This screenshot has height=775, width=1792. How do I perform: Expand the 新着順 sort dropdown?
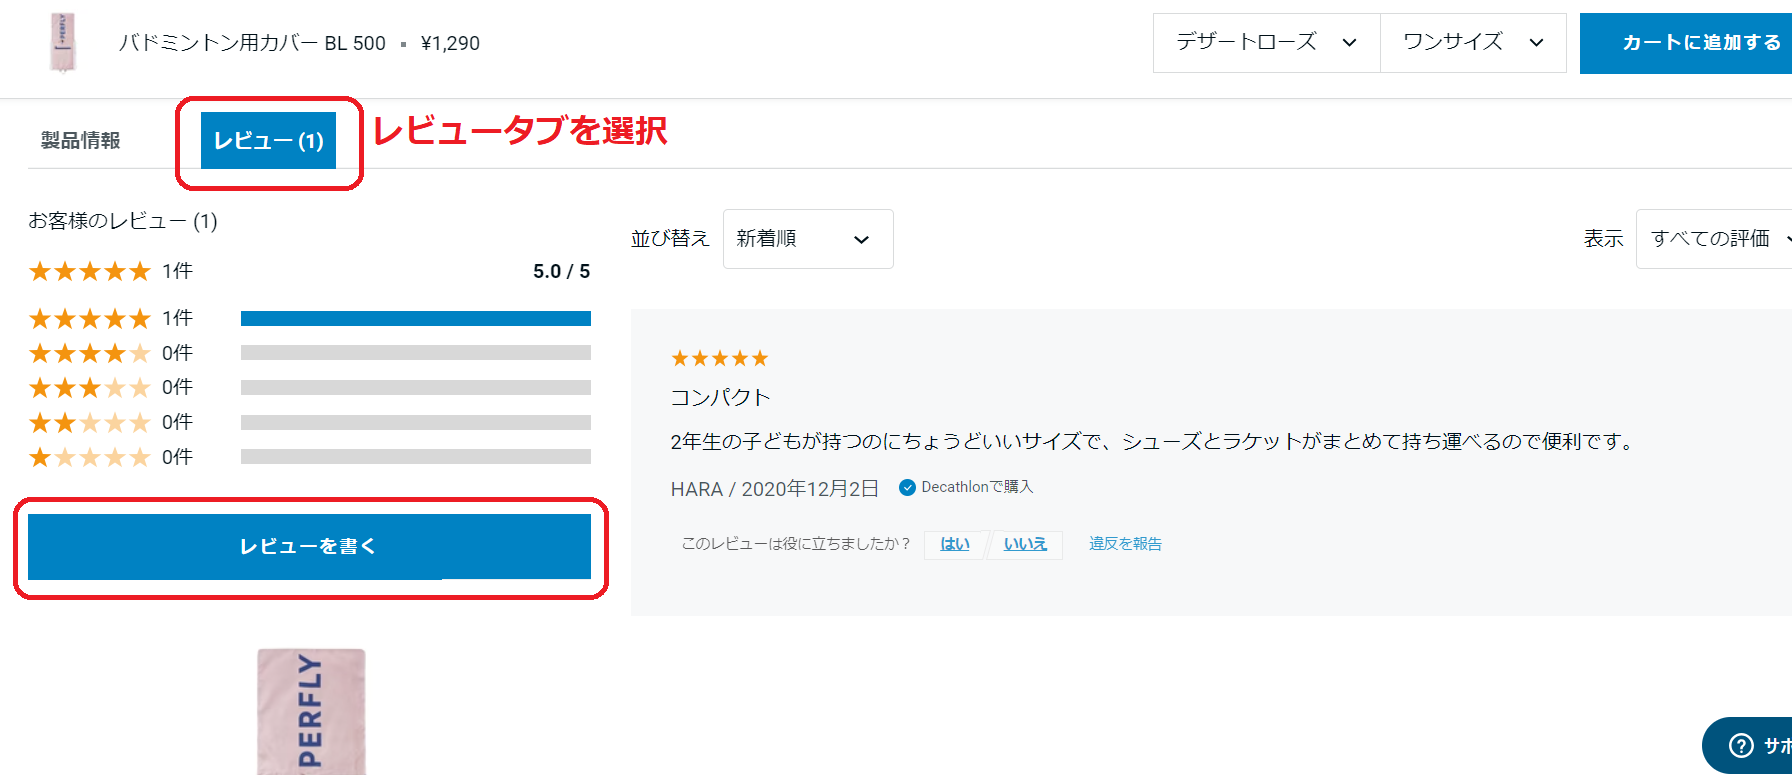[x=808, y=239]
